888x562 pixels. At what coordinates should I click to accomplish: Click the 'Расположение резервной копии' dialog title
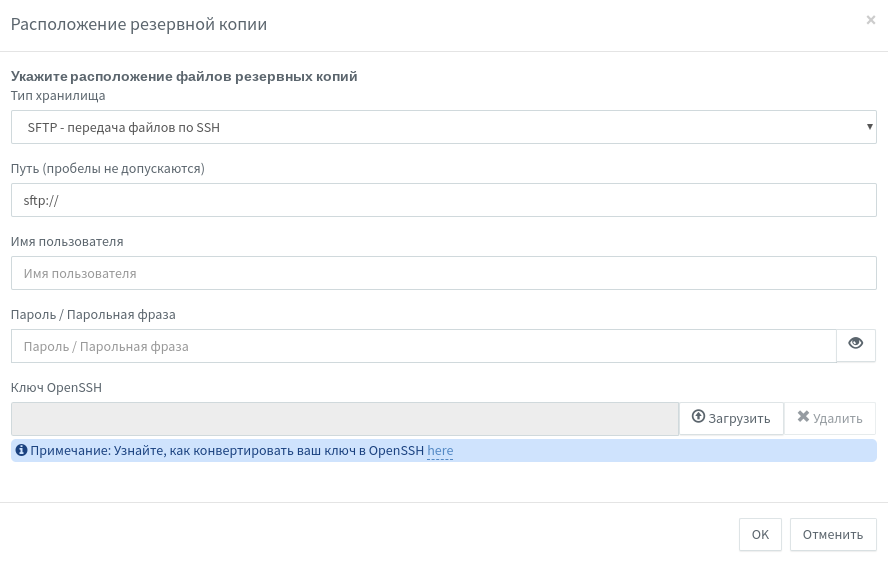point(139,24)
